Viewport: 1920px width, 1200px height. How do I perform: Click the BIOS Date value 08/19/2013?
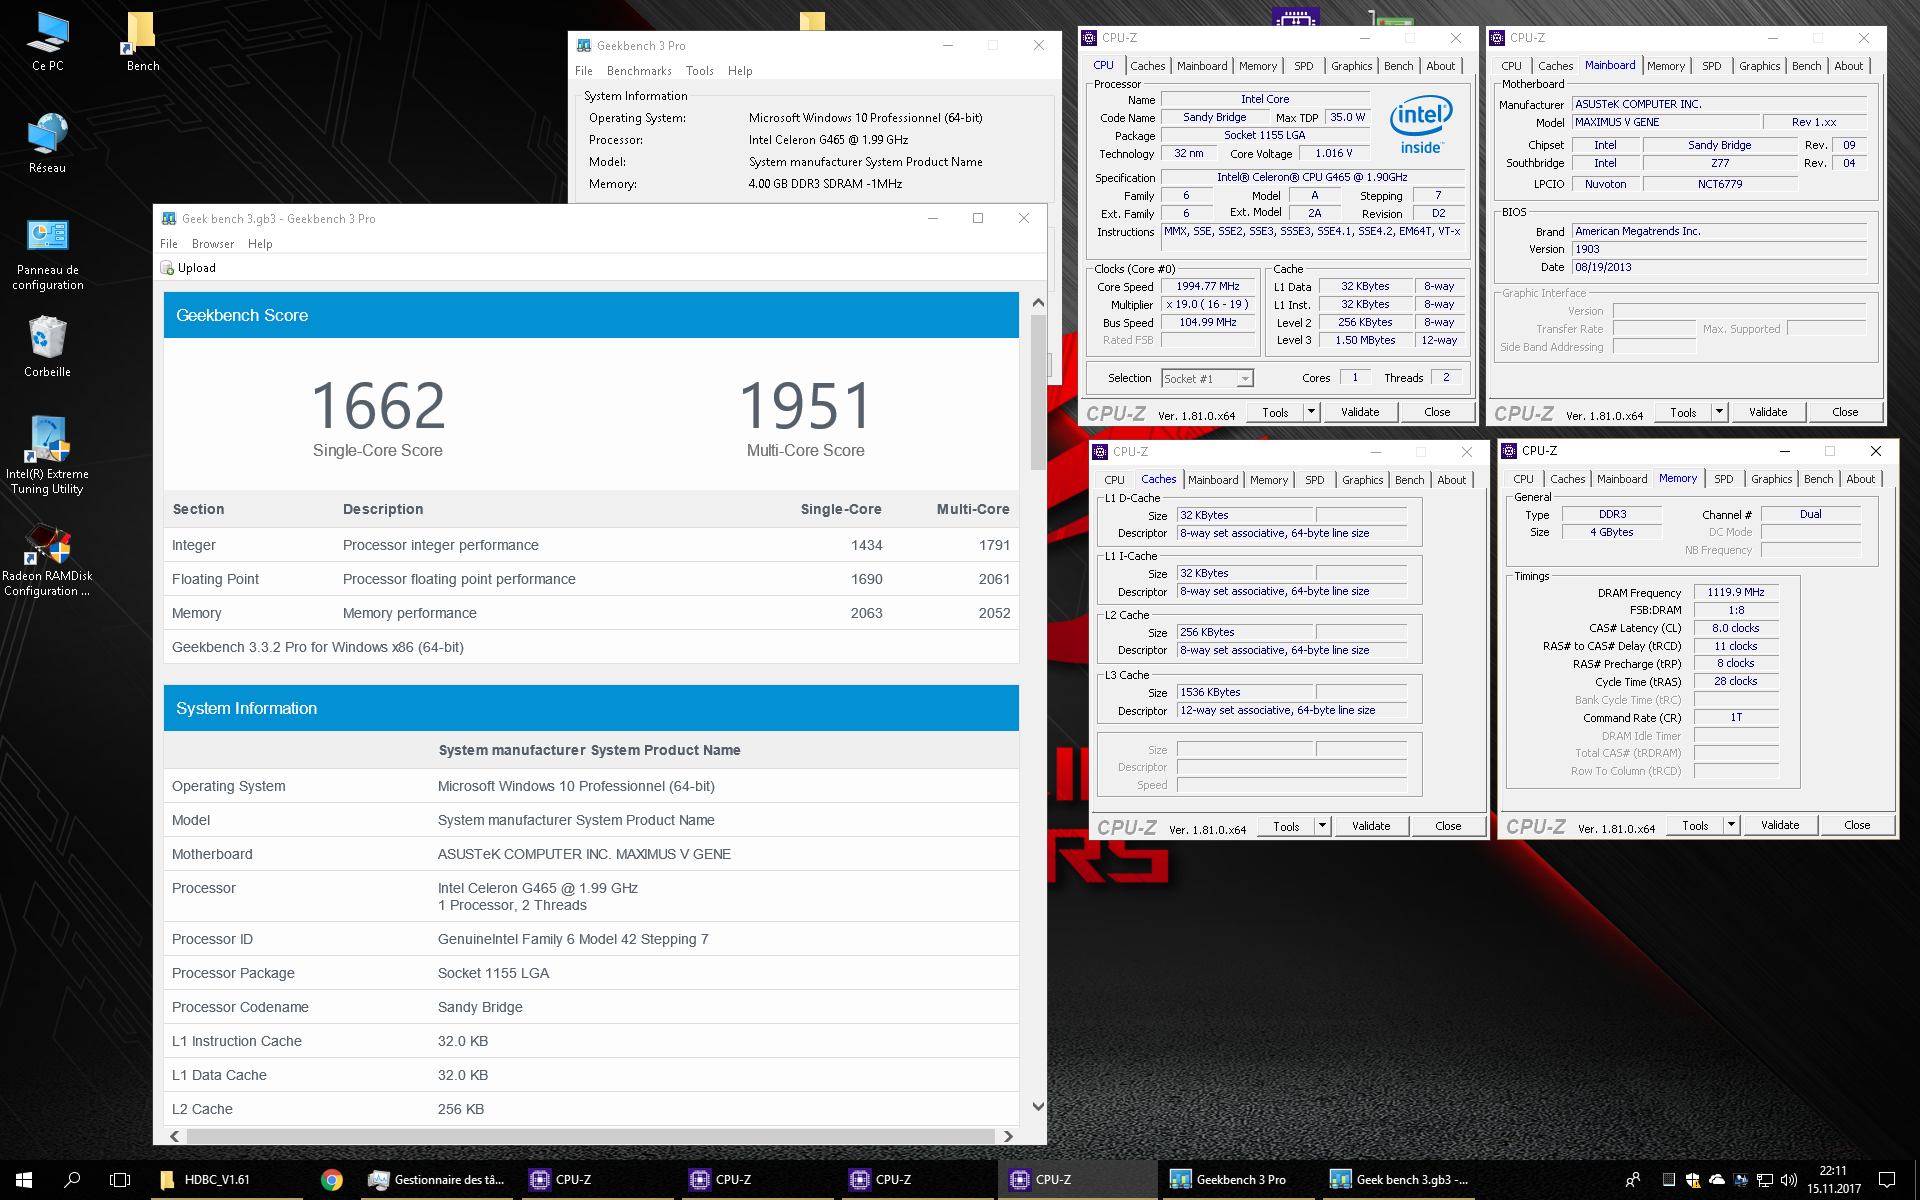(x=1719, y=267)
